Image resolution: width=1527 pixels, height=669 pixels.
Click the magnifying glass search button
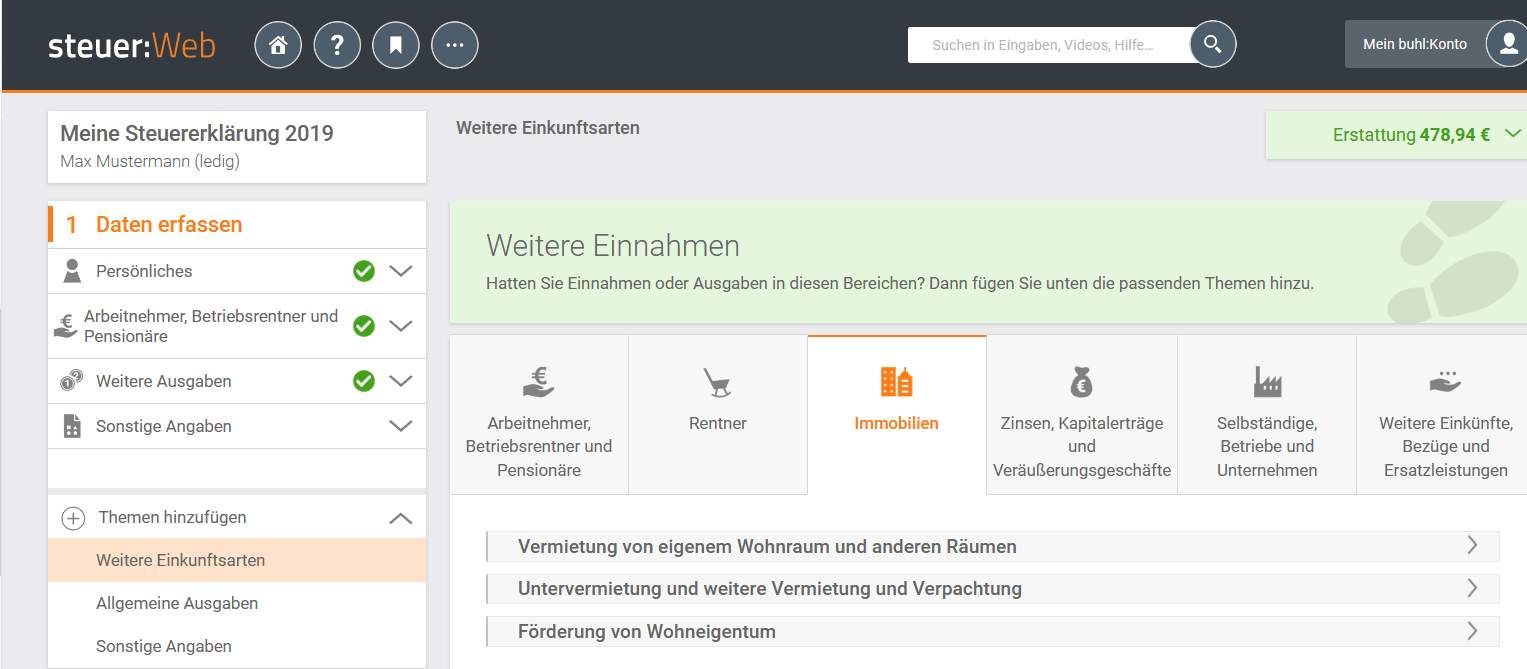pos(1212,45)
